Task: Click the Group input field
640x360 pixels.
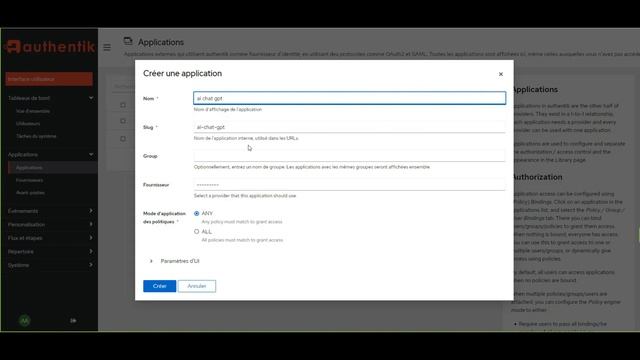Action: coord(349,156)
